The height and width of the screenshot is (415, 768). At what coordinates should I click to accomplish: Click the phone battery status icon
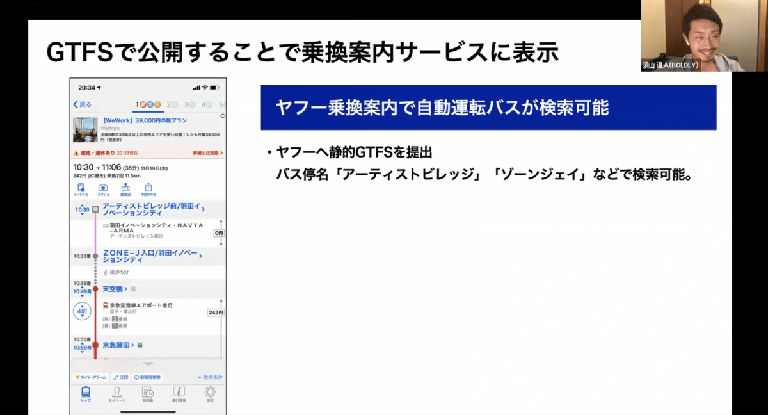tap(215, 88)
